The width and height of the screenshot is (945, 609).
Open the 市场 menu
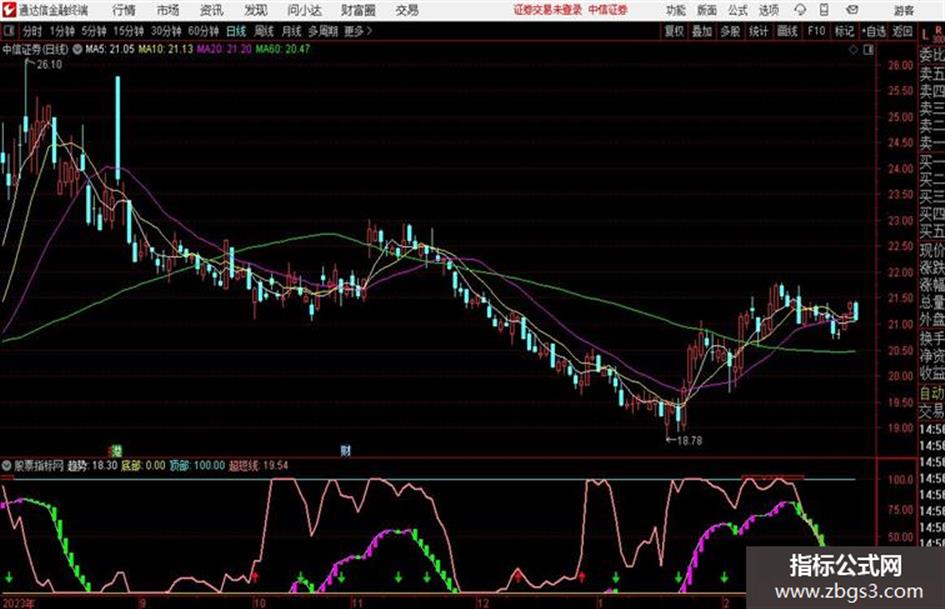pyautogui.click(x=168, y=10)
